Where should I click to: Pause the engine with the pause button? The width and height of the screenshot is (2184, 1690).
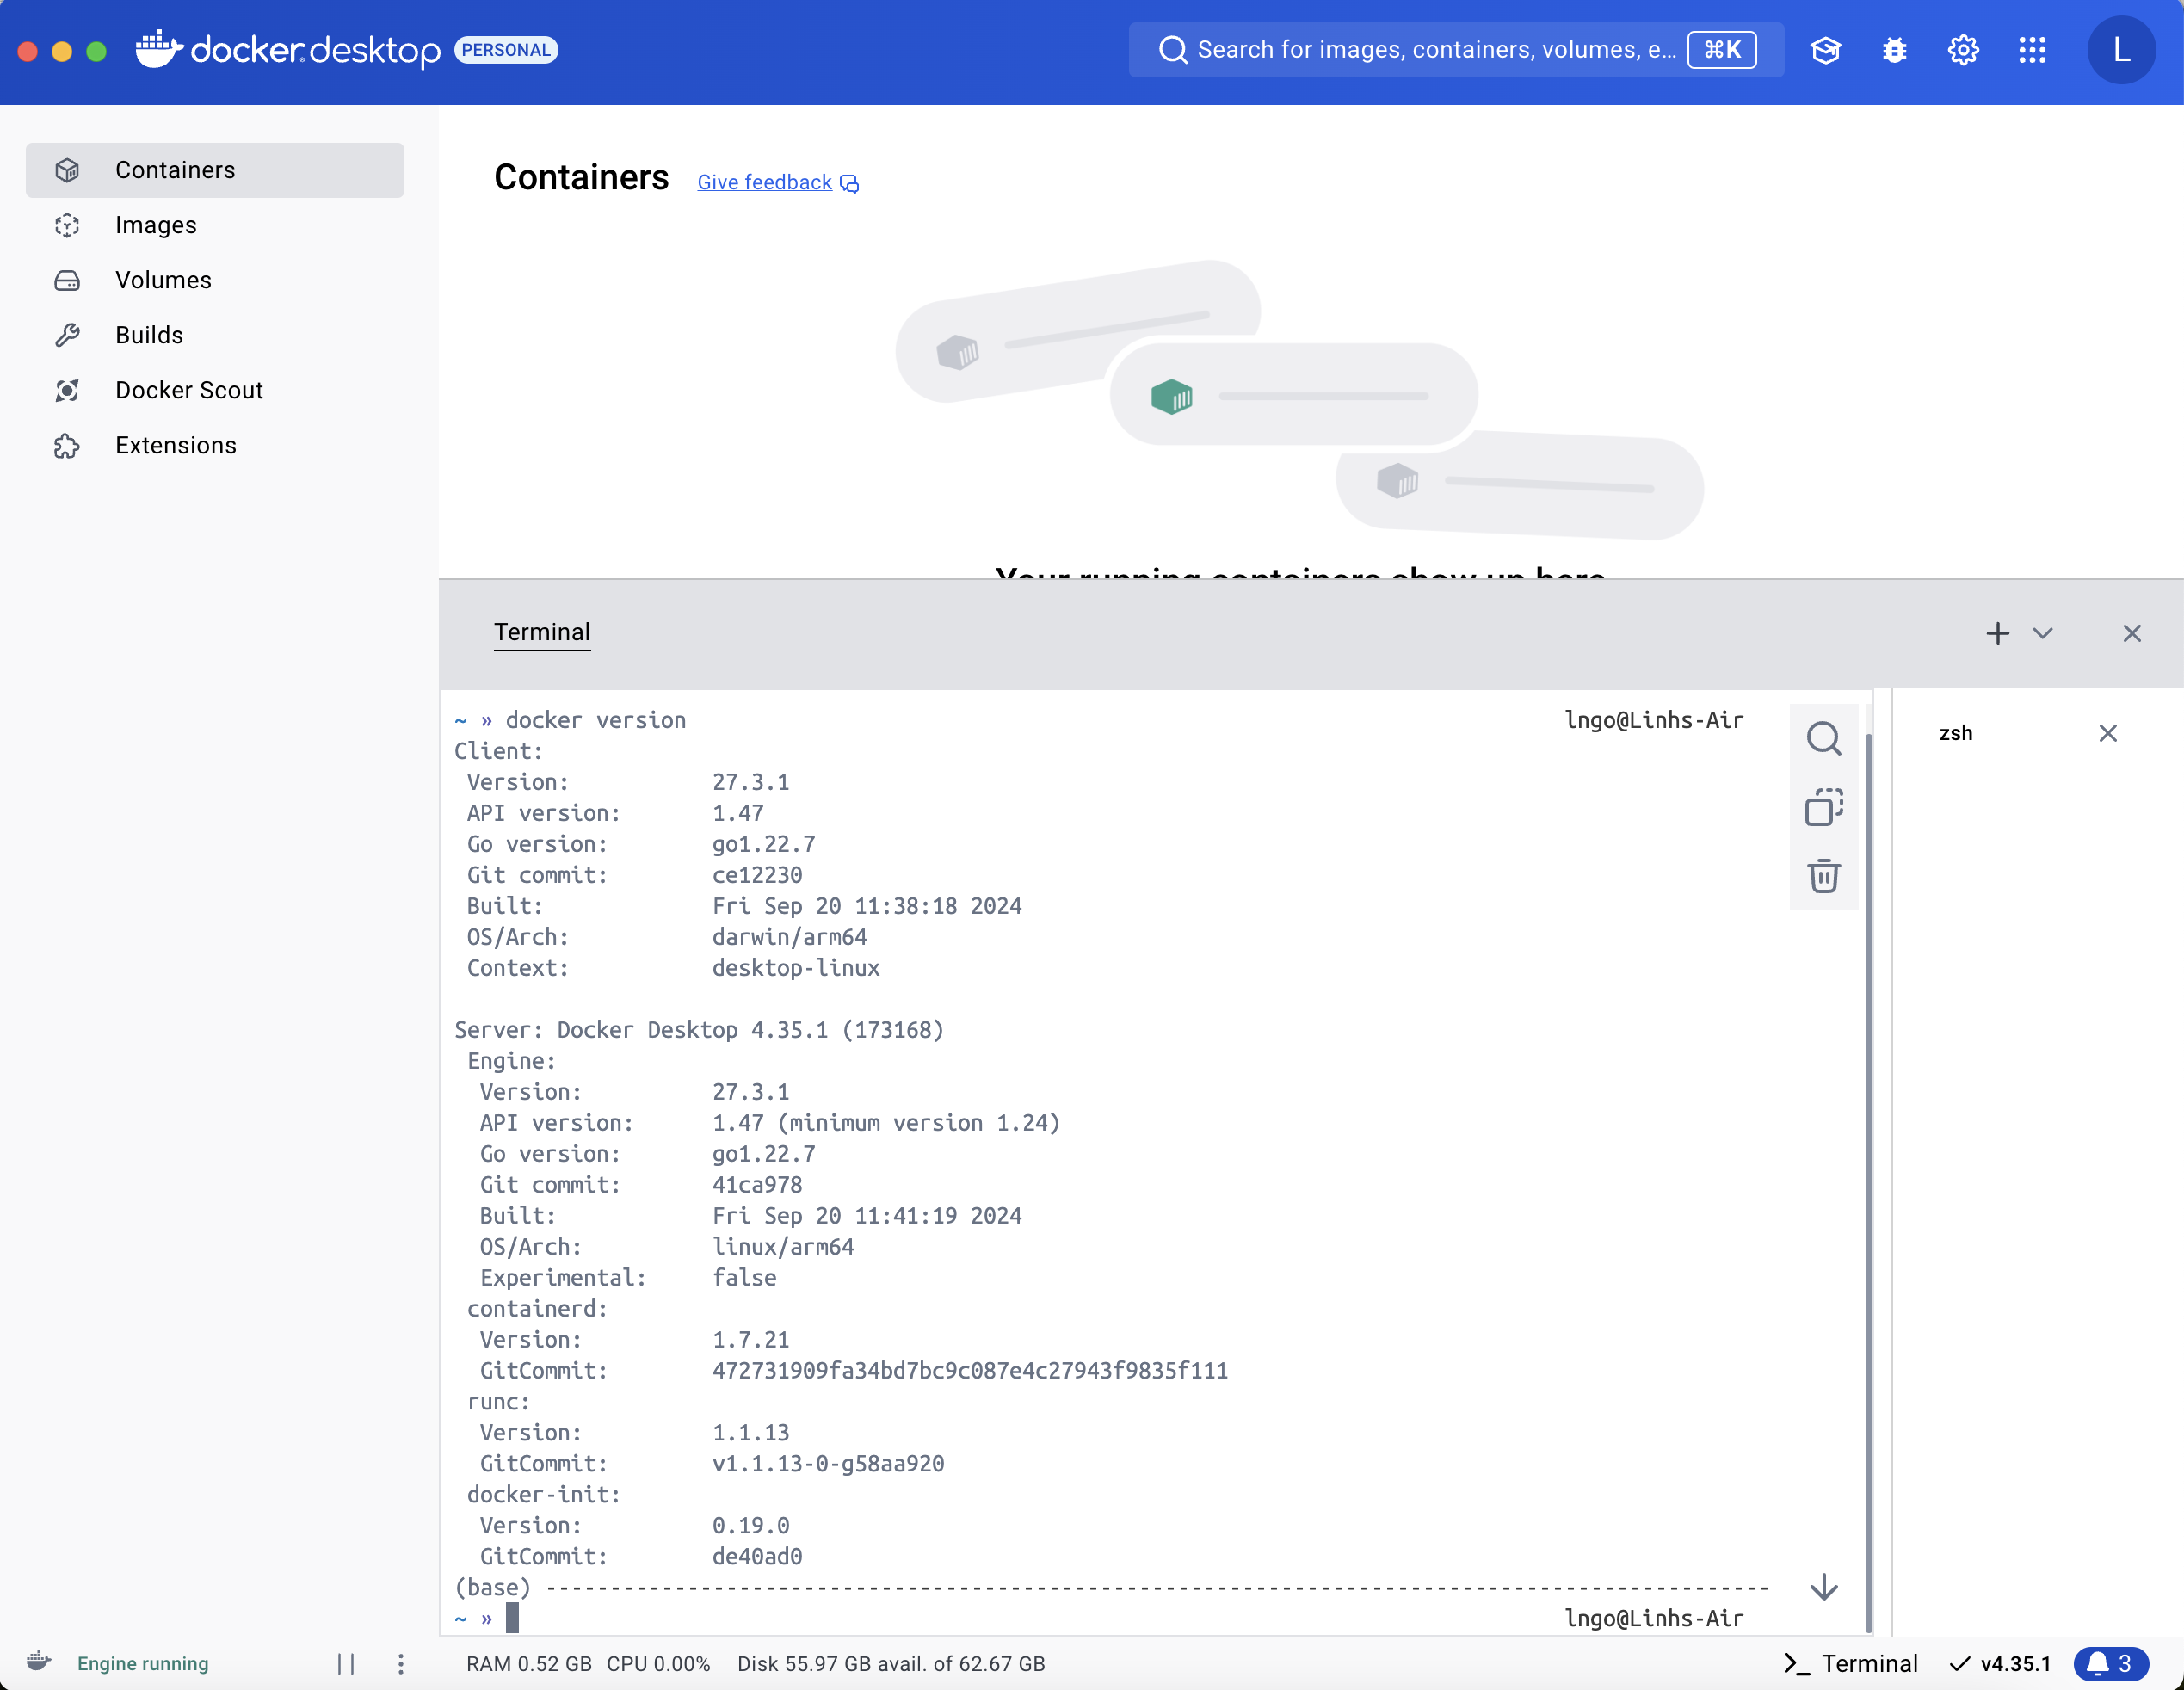coord(346,1663)
